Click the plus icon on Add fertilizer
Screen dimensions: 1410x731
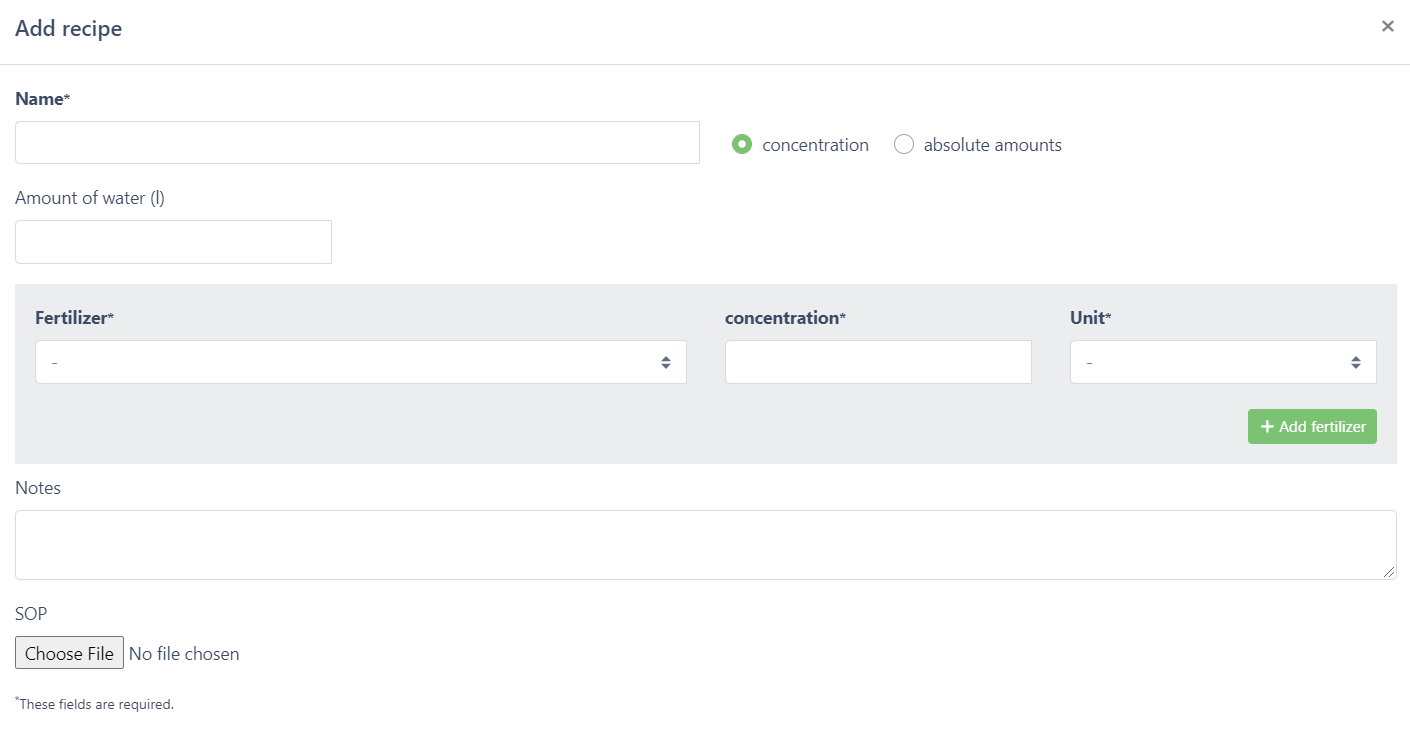pyautogui.click(x=1267, y=427)
